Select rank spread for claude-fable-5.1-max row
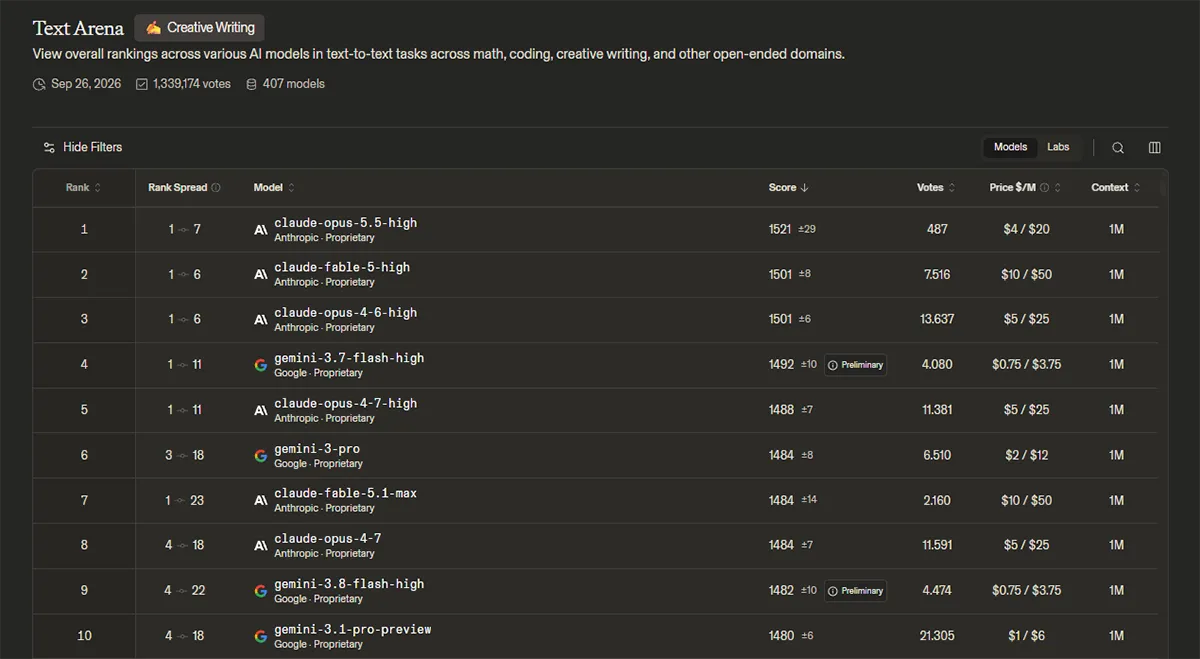Screen dimensions: 1200x659 184,501
